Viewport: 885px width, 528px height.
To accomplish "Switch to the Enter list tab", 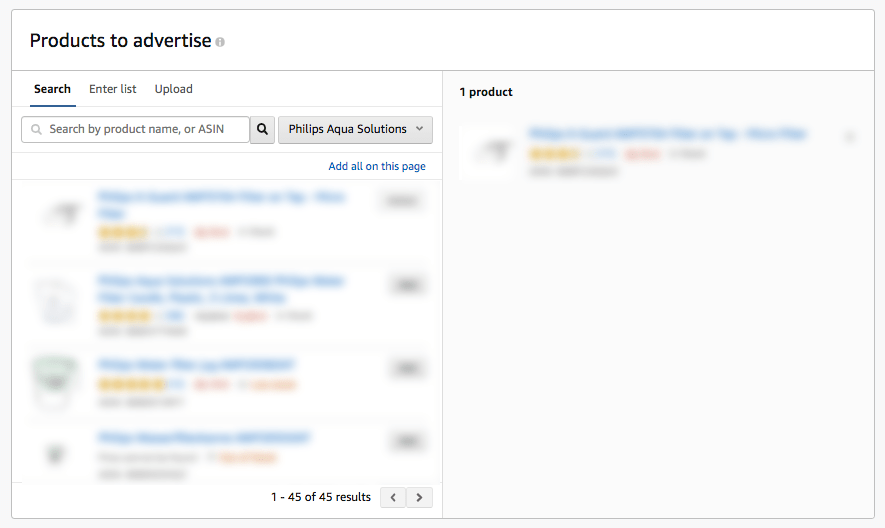I will coord(112,89).
